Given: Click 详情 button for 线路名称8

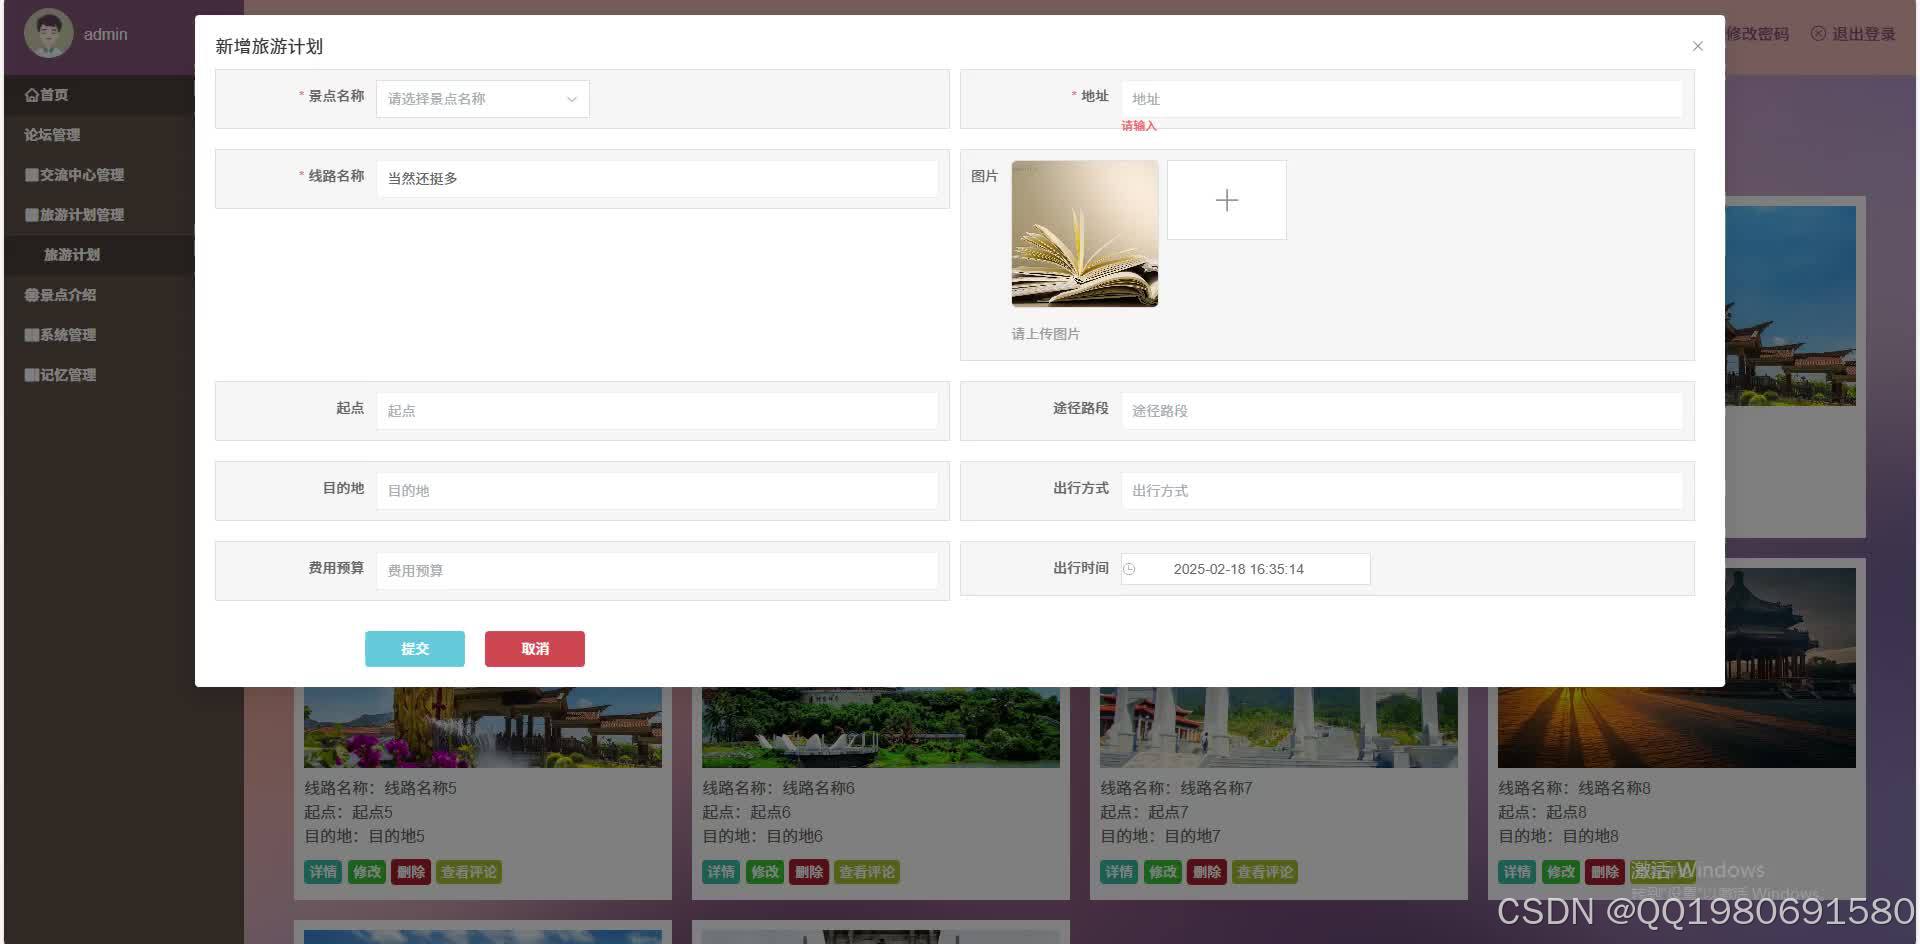Looking at the screenshot, I should (1517, 872).
